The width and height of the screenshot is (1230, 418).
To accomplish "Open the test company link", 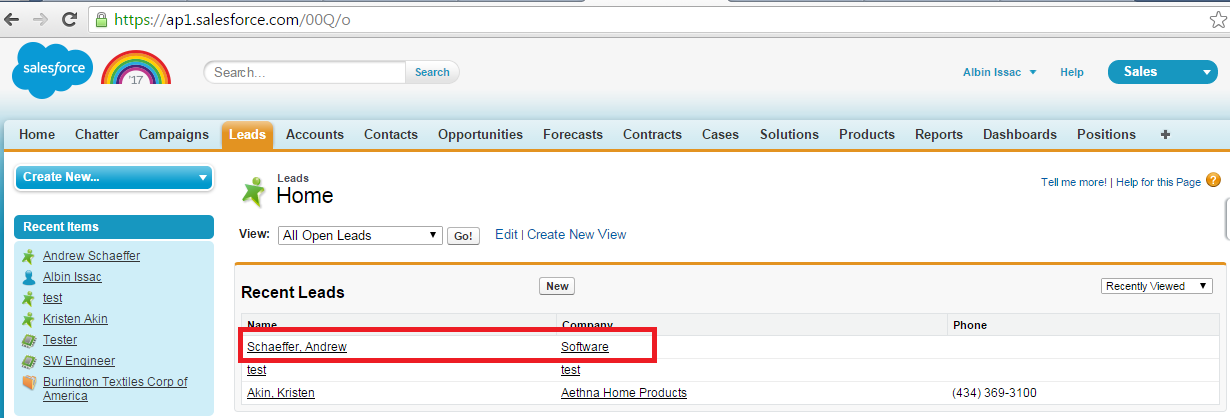I will [x=570, y=369].
